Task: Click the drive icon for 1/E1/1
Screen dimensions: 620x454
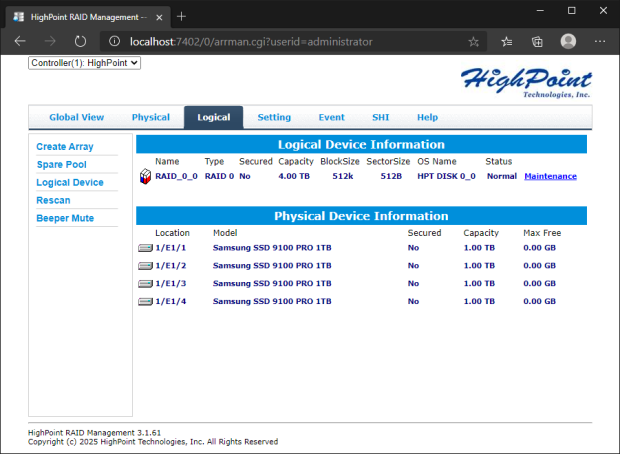Action: click(145, 247)
